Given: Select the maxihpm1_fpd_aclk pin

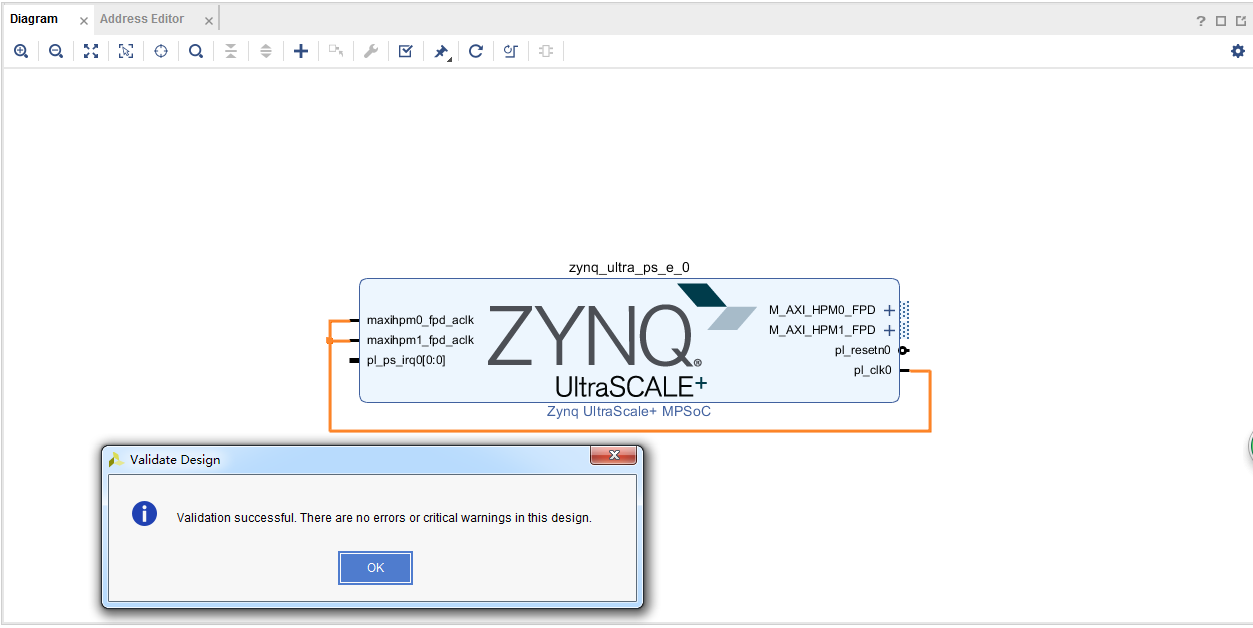Looking at the screenshot, I should tap(420, 341).
